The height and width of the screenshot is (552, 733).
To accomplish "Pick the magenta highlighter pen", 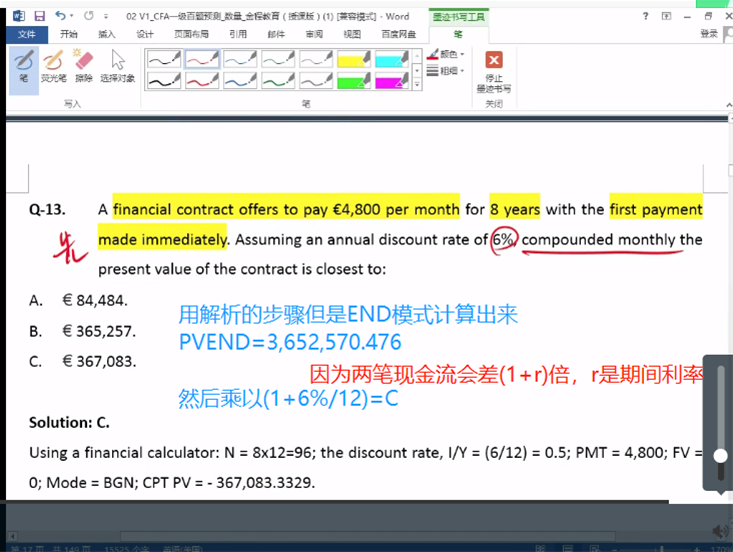I will coord(392,80).
